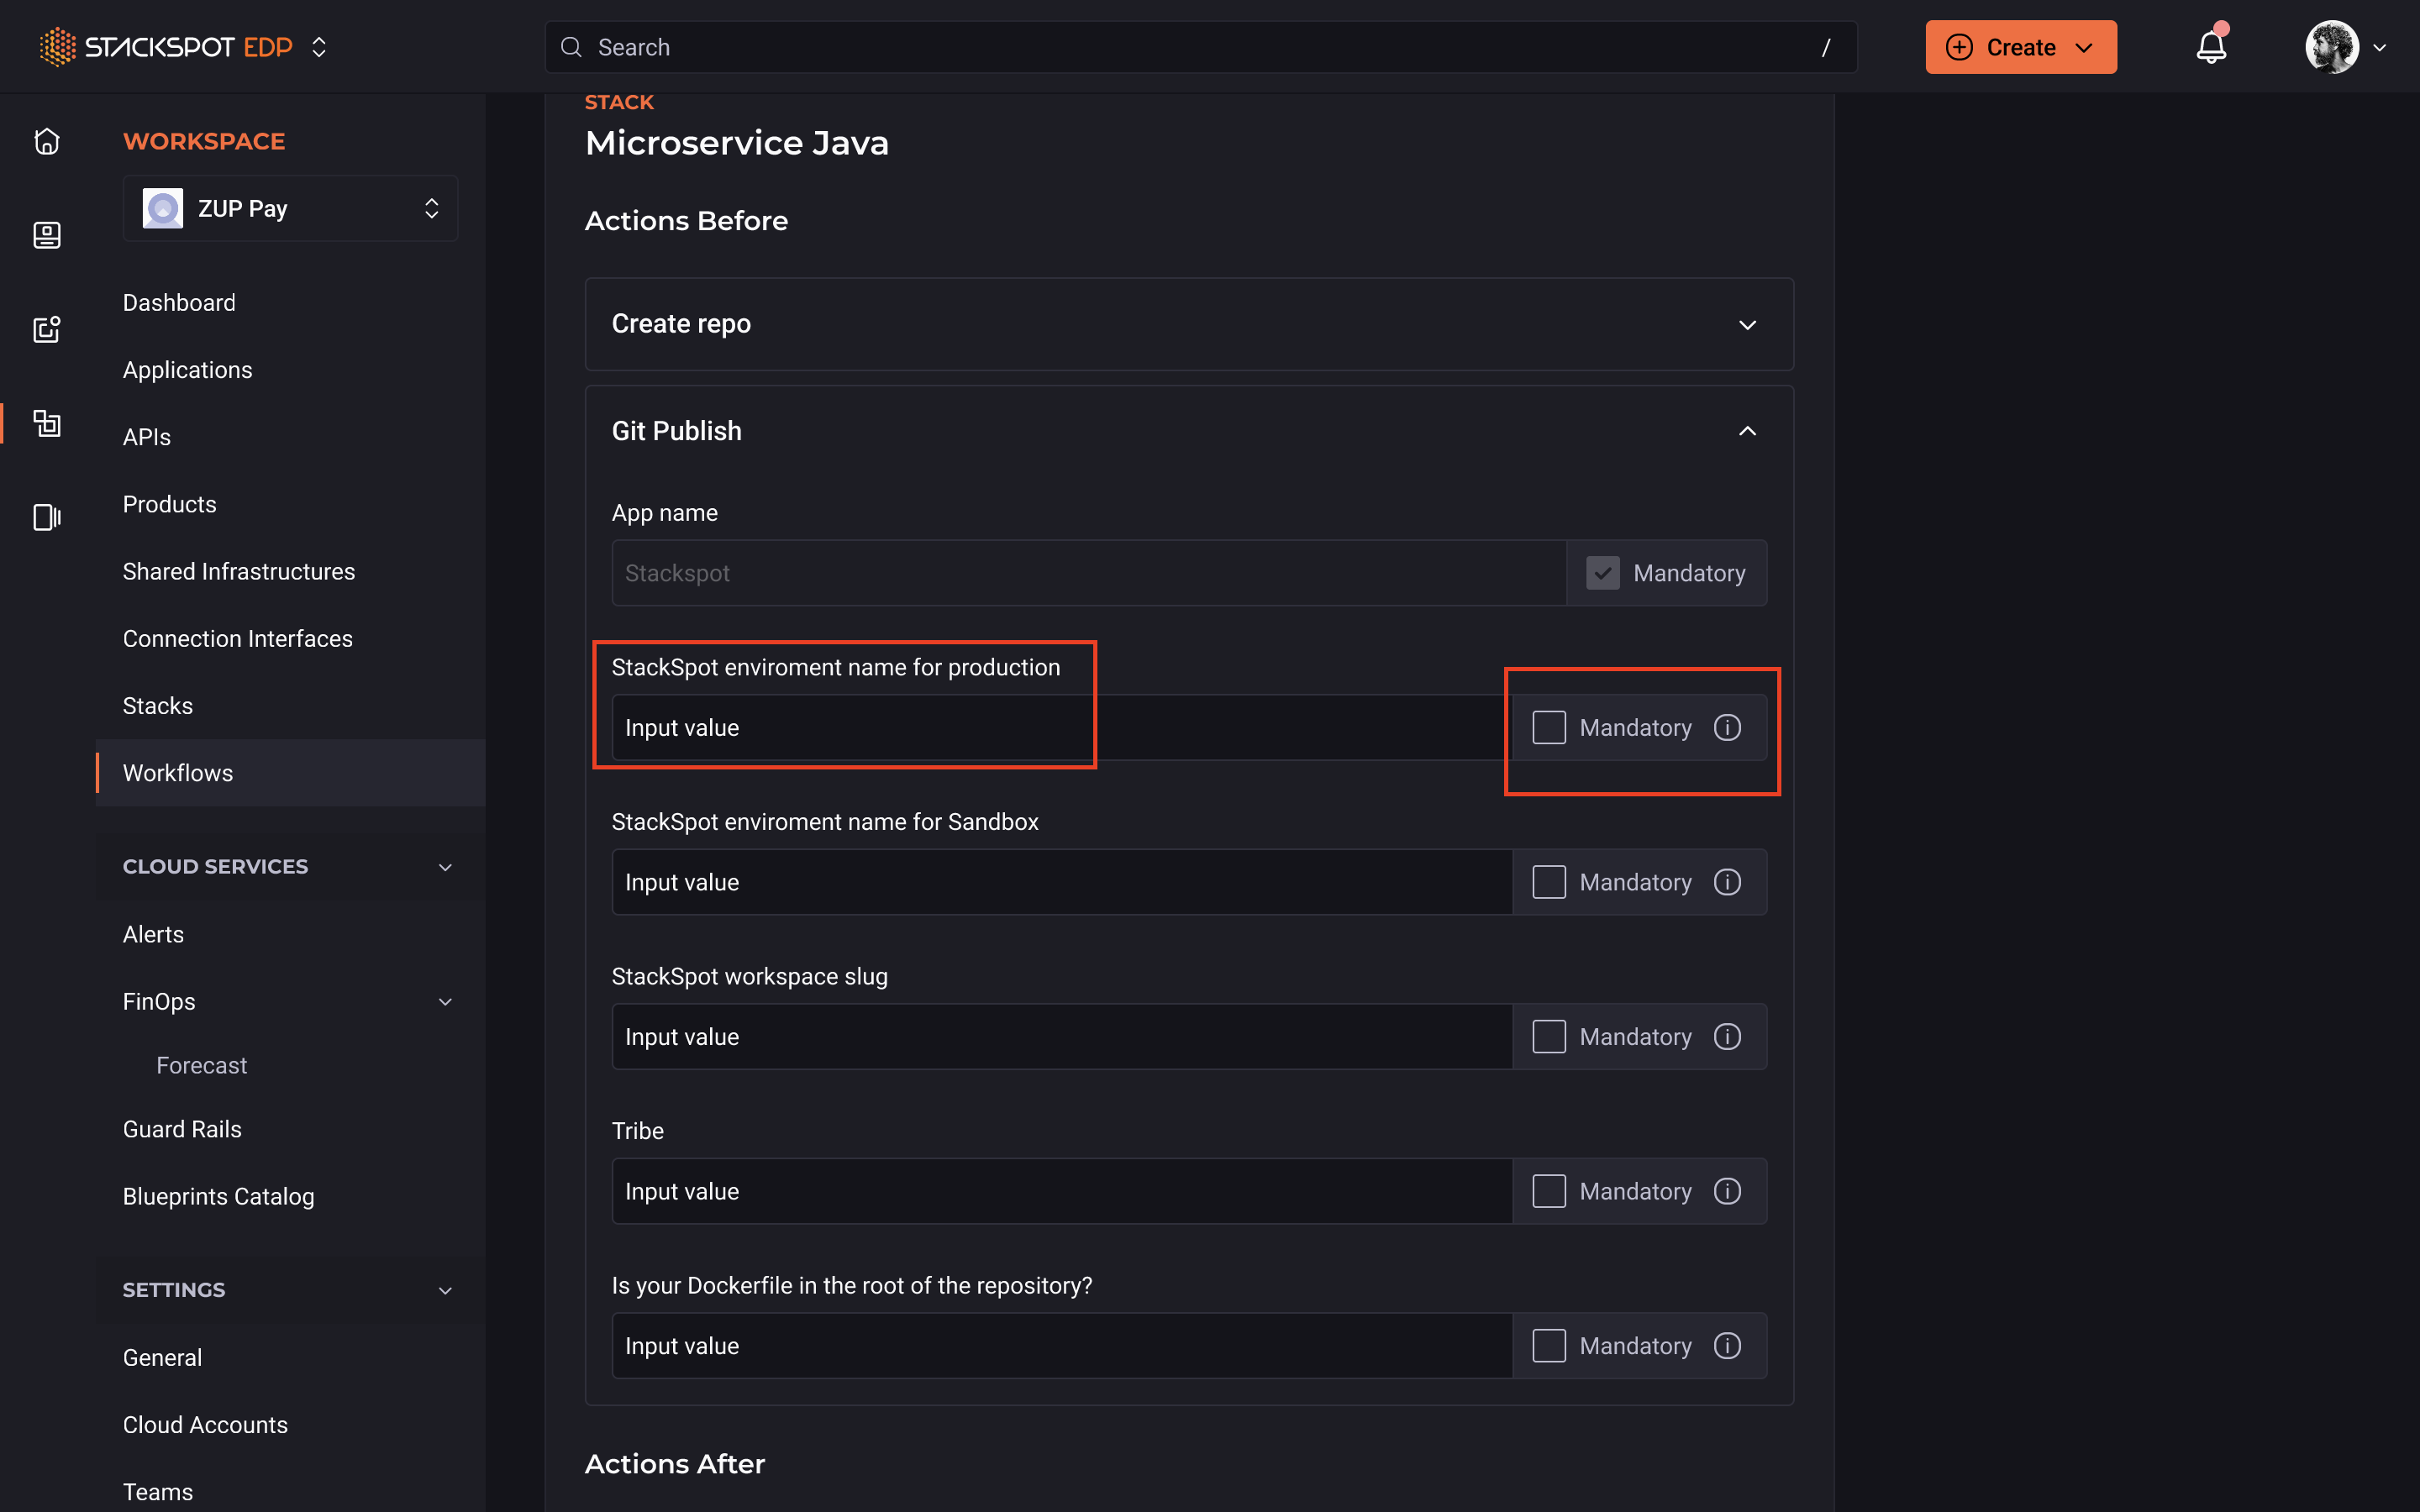Image resolution: width=2420 pixels, height=1512 pixels.
Task: Open the user avatar profile menu
Action: point(2345,47)
